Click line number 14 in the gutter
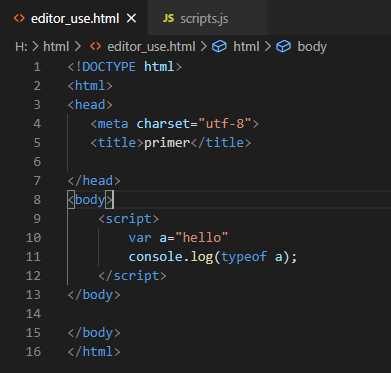Screen dimensions: 391x373 pyautogui.click(x=33, y=314)
